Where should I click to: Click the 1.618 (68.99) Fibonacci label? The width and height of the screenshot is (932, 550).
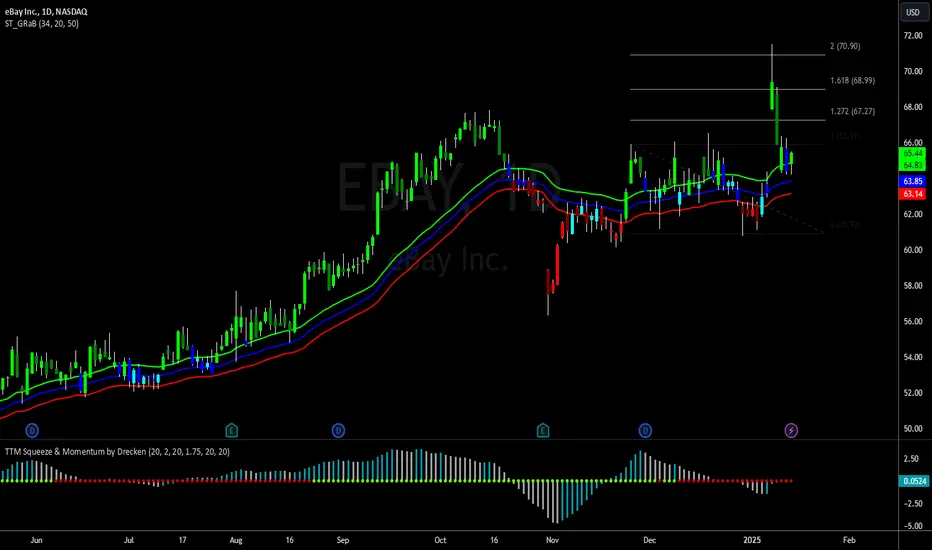coord(852,80)
